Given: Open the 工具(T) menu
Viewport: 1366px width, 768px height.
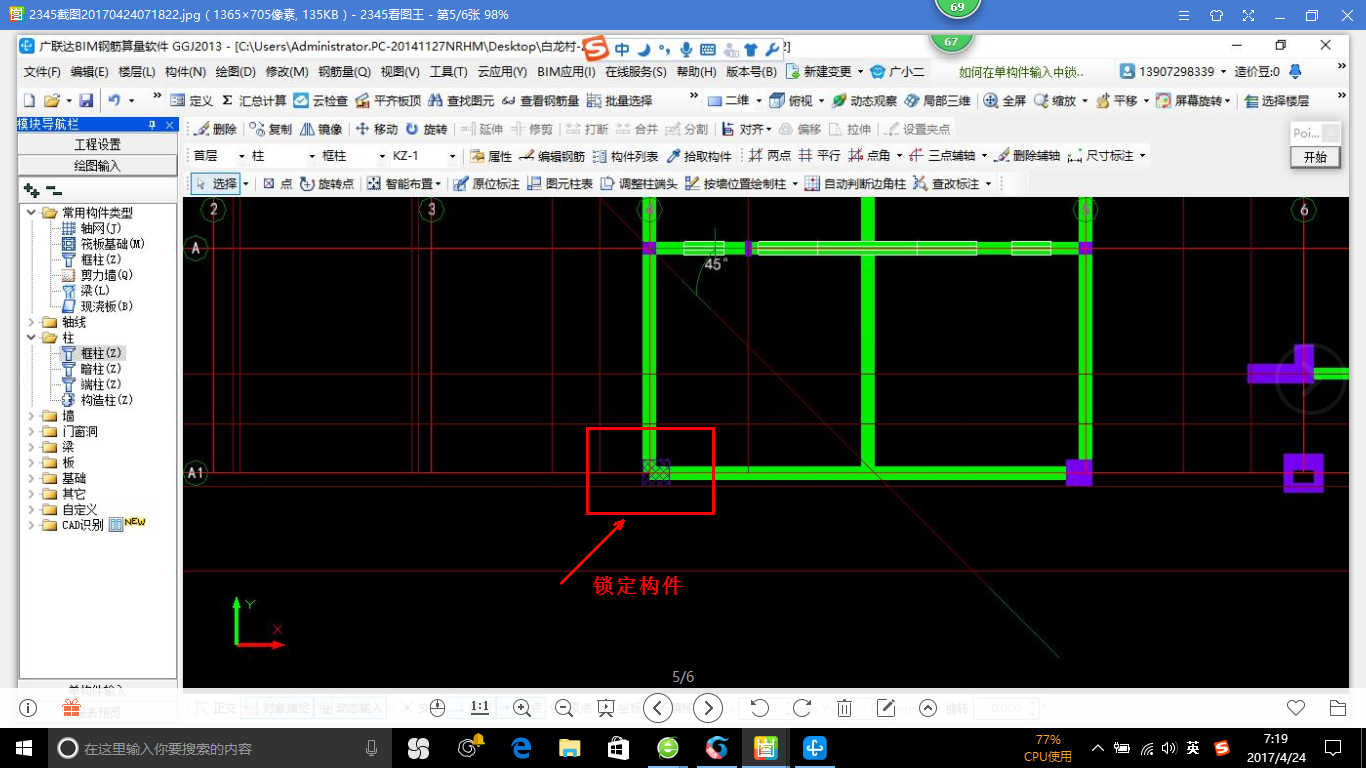Looking at the screenshot, I should click(x=448, y=72).
